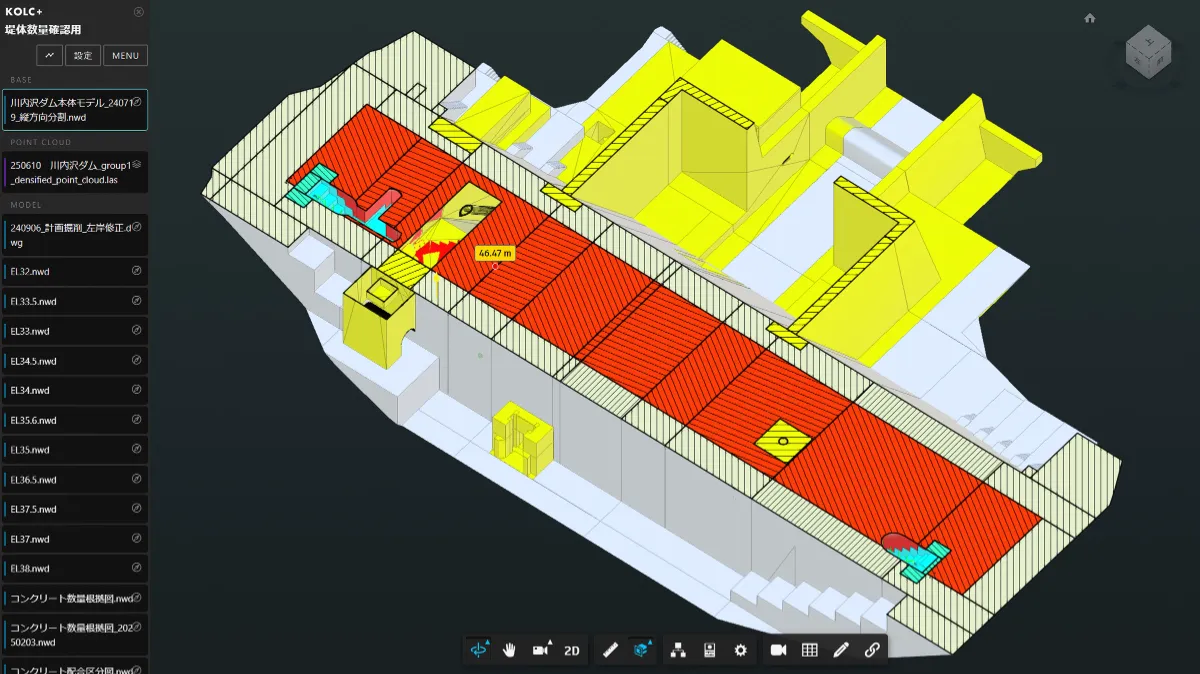
Task: Open the model hierarchy tree icon
Action: (x=678, y=650)
